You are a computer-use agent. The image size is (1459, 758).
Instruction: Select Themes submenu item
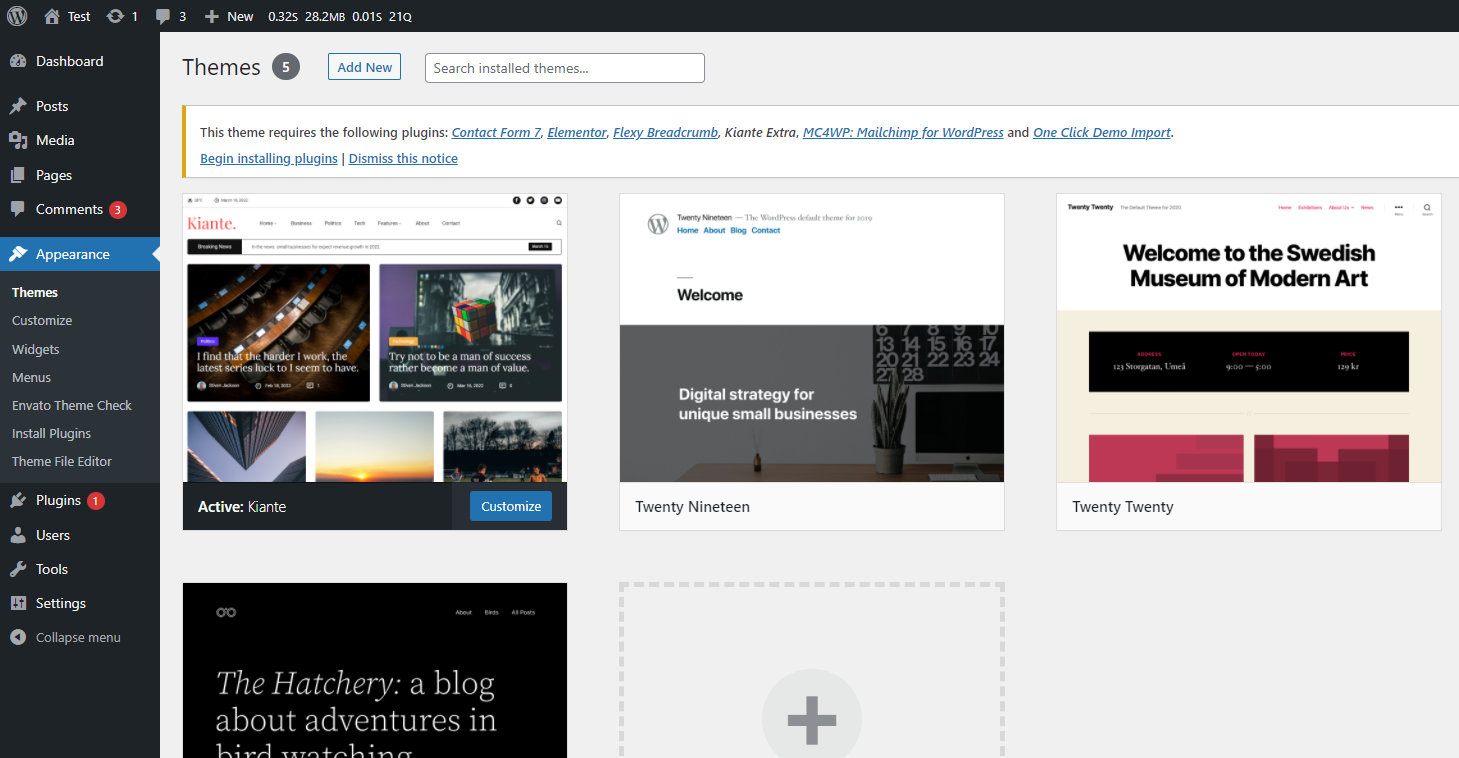[35, 292]
